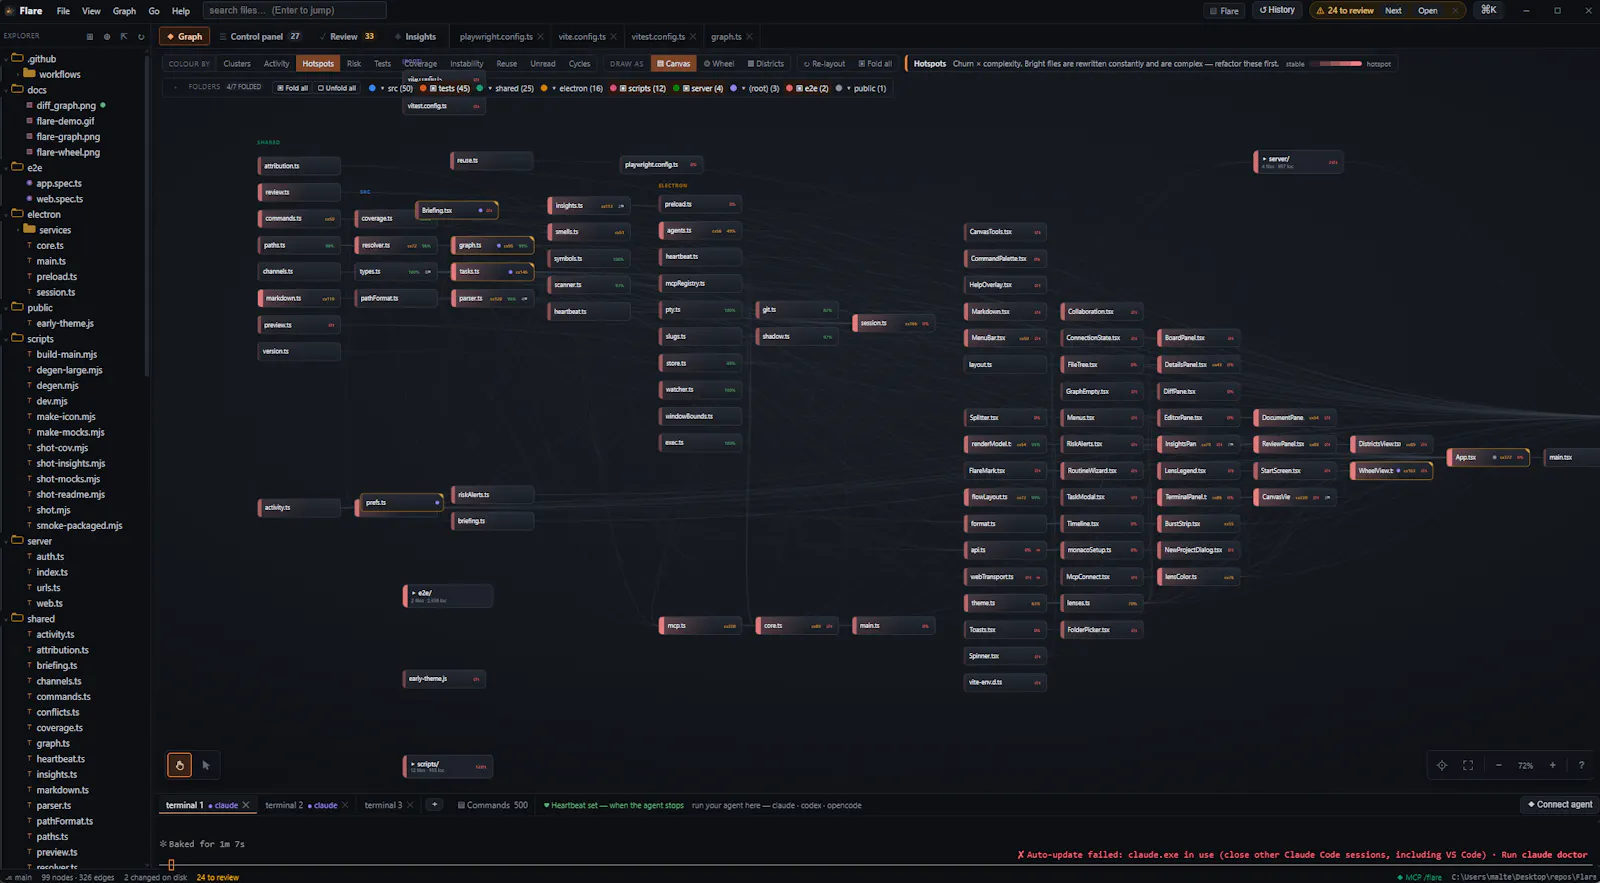
Task: Close the vite.config.ts tab
Action: [x=613, y=37]
